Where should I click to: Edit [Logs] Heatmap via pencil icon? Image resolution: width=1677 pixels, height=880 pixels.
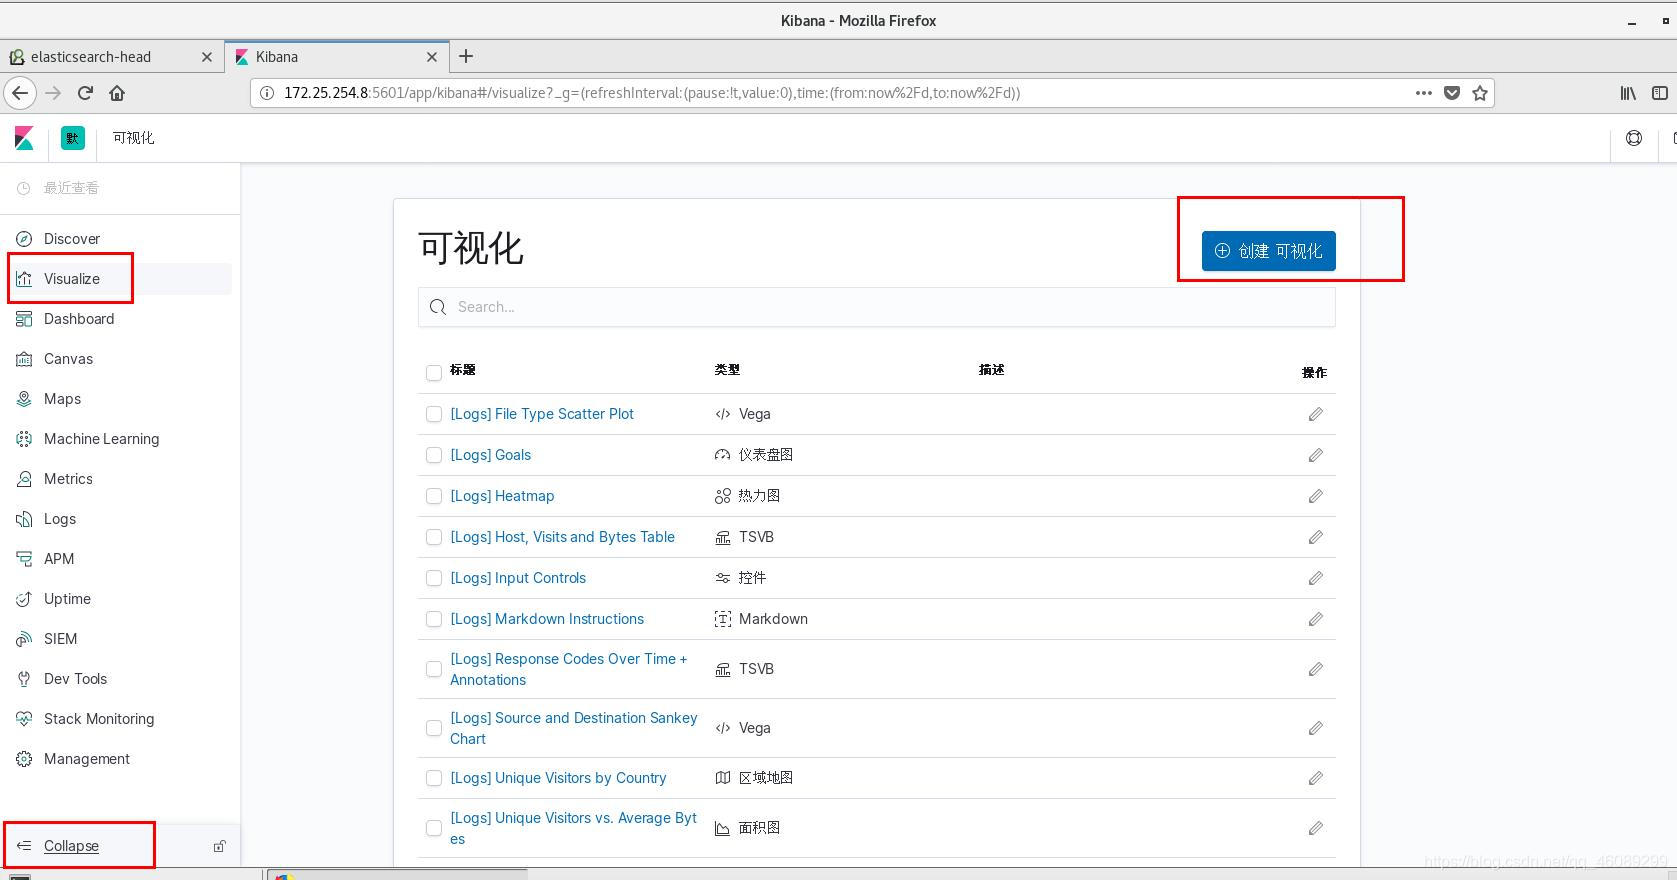pos(1315,496)
